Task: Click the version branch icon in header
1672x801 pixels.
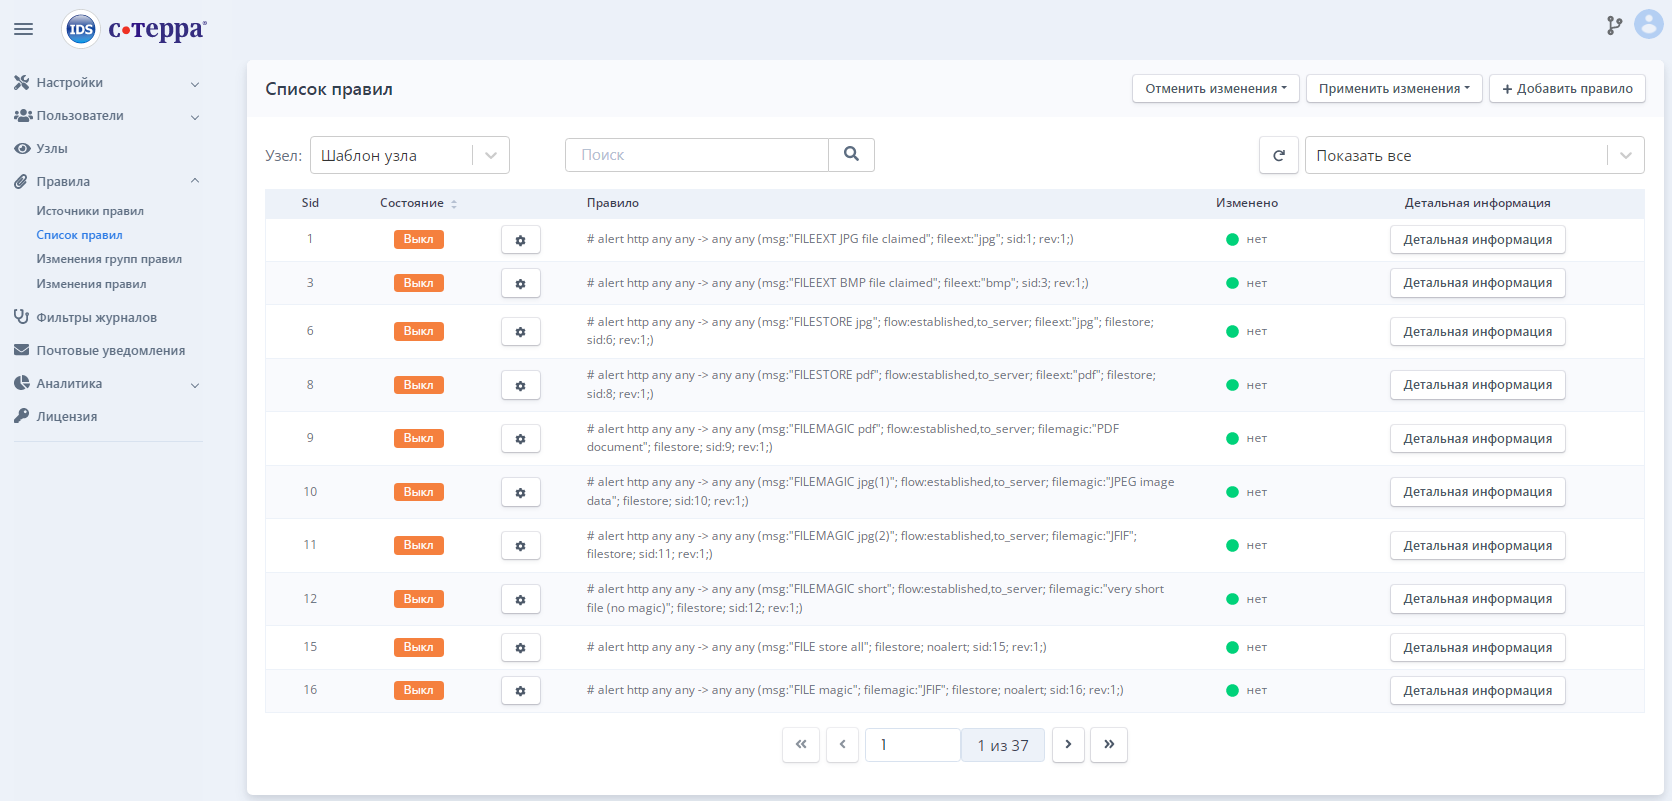Action: [x=1614, y=26]
